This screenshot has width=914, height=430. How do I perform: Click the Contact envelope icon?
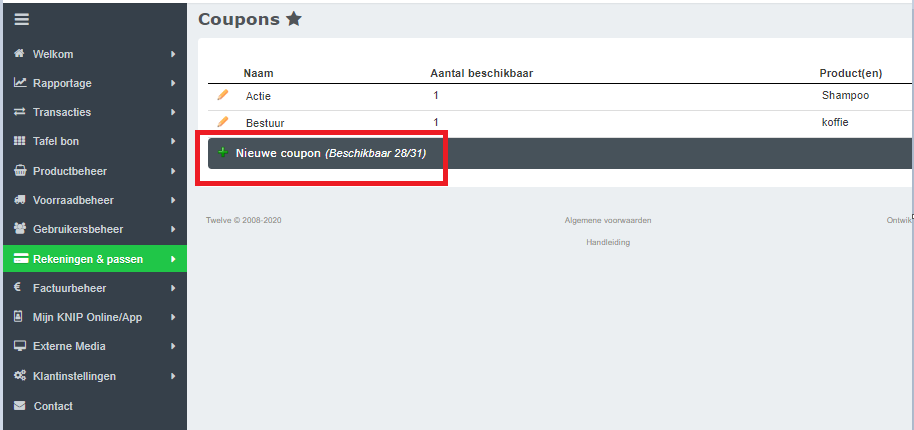point(20,406)
